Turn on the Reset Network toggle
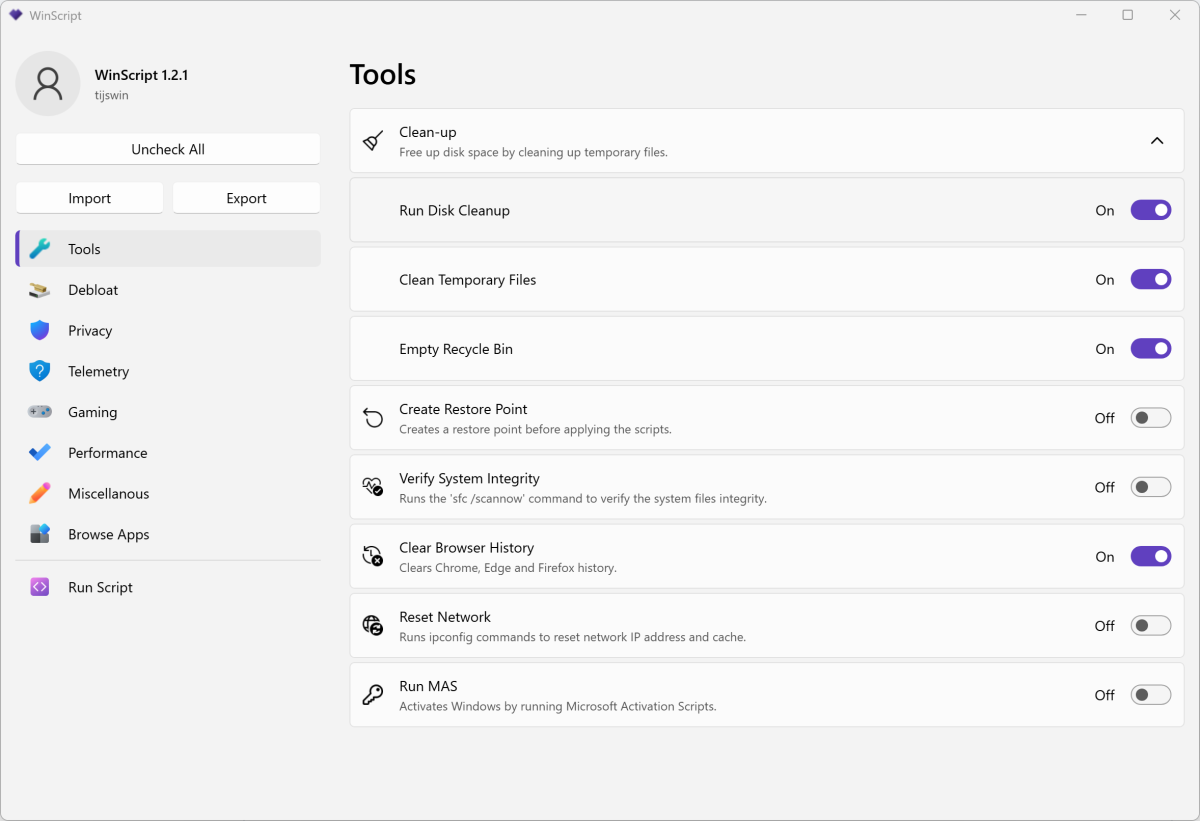Image resolution: width=1200 pixels, height=821 pixels. pyautogui.click(x=1150, y=626)
